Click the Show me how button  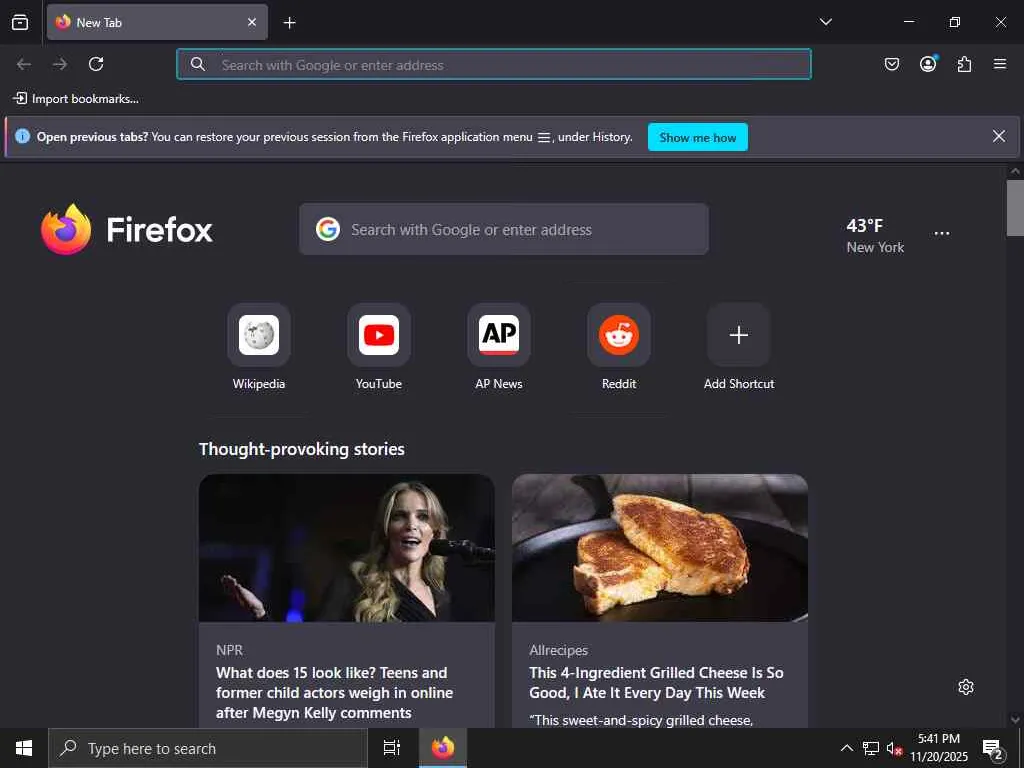(697, 137)
